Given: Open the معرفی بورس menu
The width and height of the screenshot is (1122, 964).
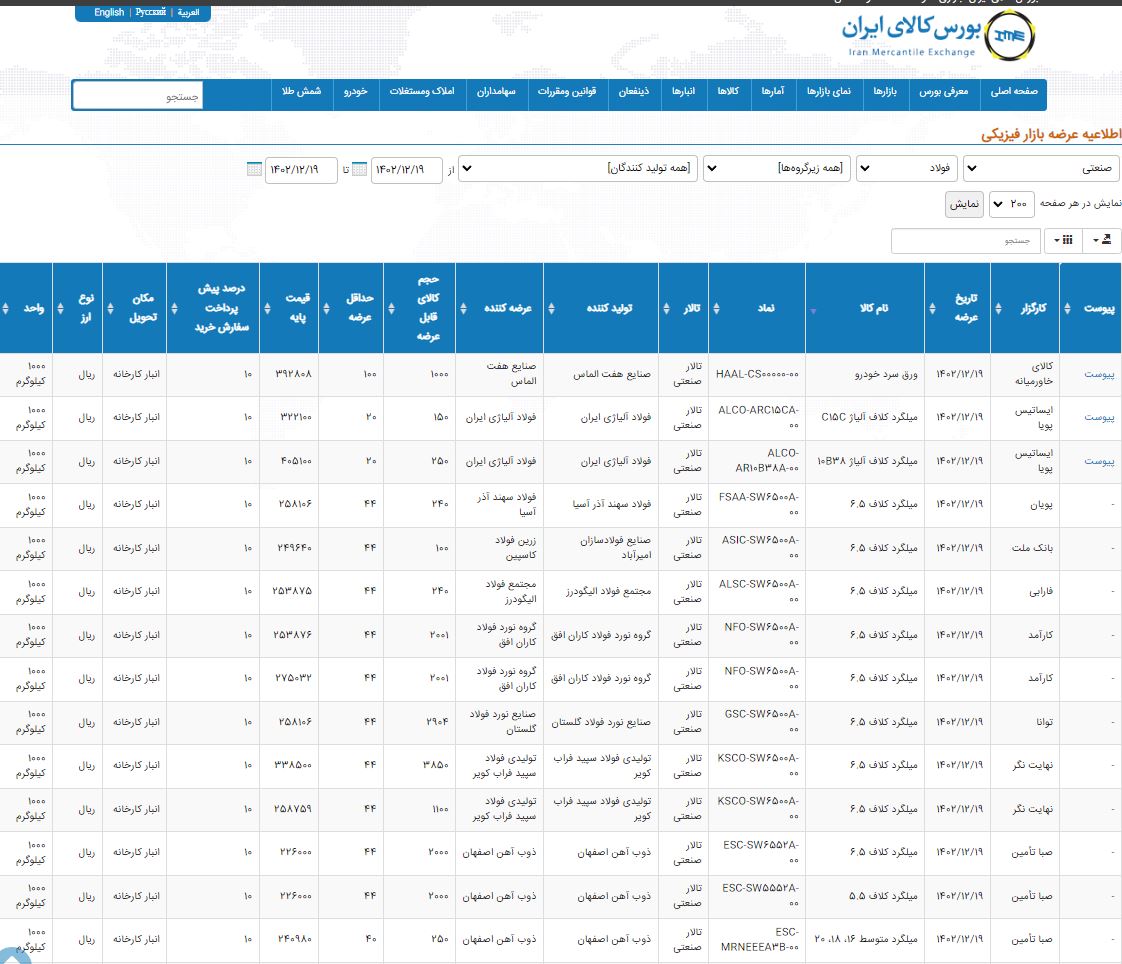Looking at the screenshot, I should pos(943,92).
